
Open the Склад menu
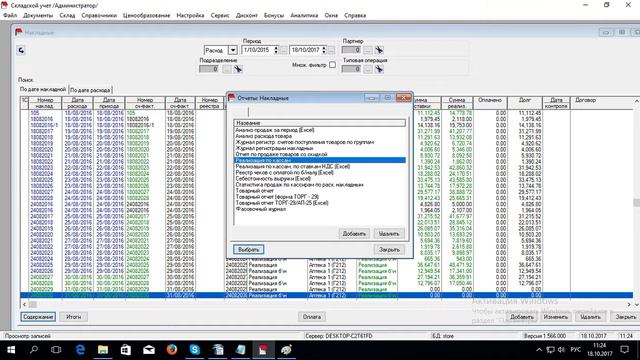[67, 15]
